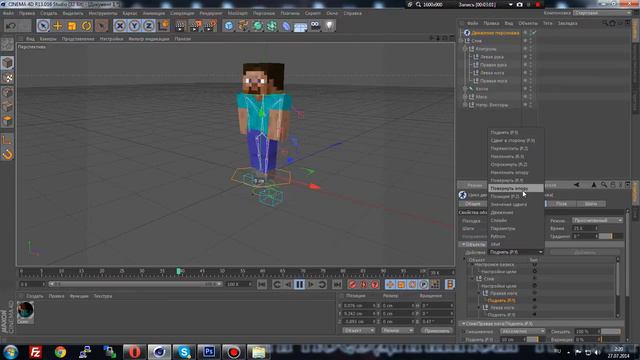Open the Действие Поднять (P.Y) combo box
Viewport: 640px width, 360px height.
(516, 252)
